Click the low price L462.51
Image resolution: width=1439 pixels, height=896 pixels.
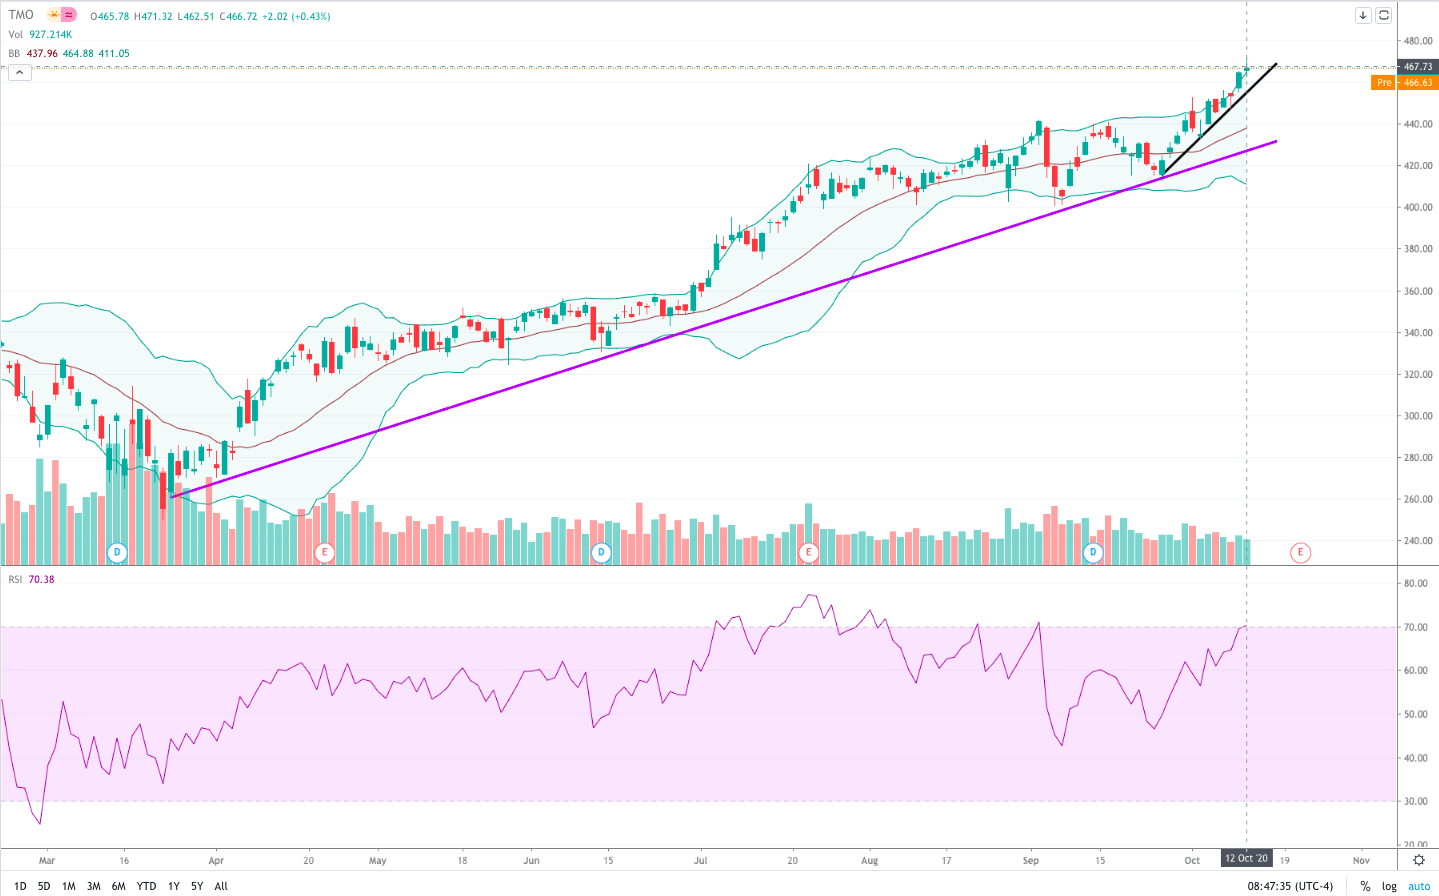click(x=197, y=16)
